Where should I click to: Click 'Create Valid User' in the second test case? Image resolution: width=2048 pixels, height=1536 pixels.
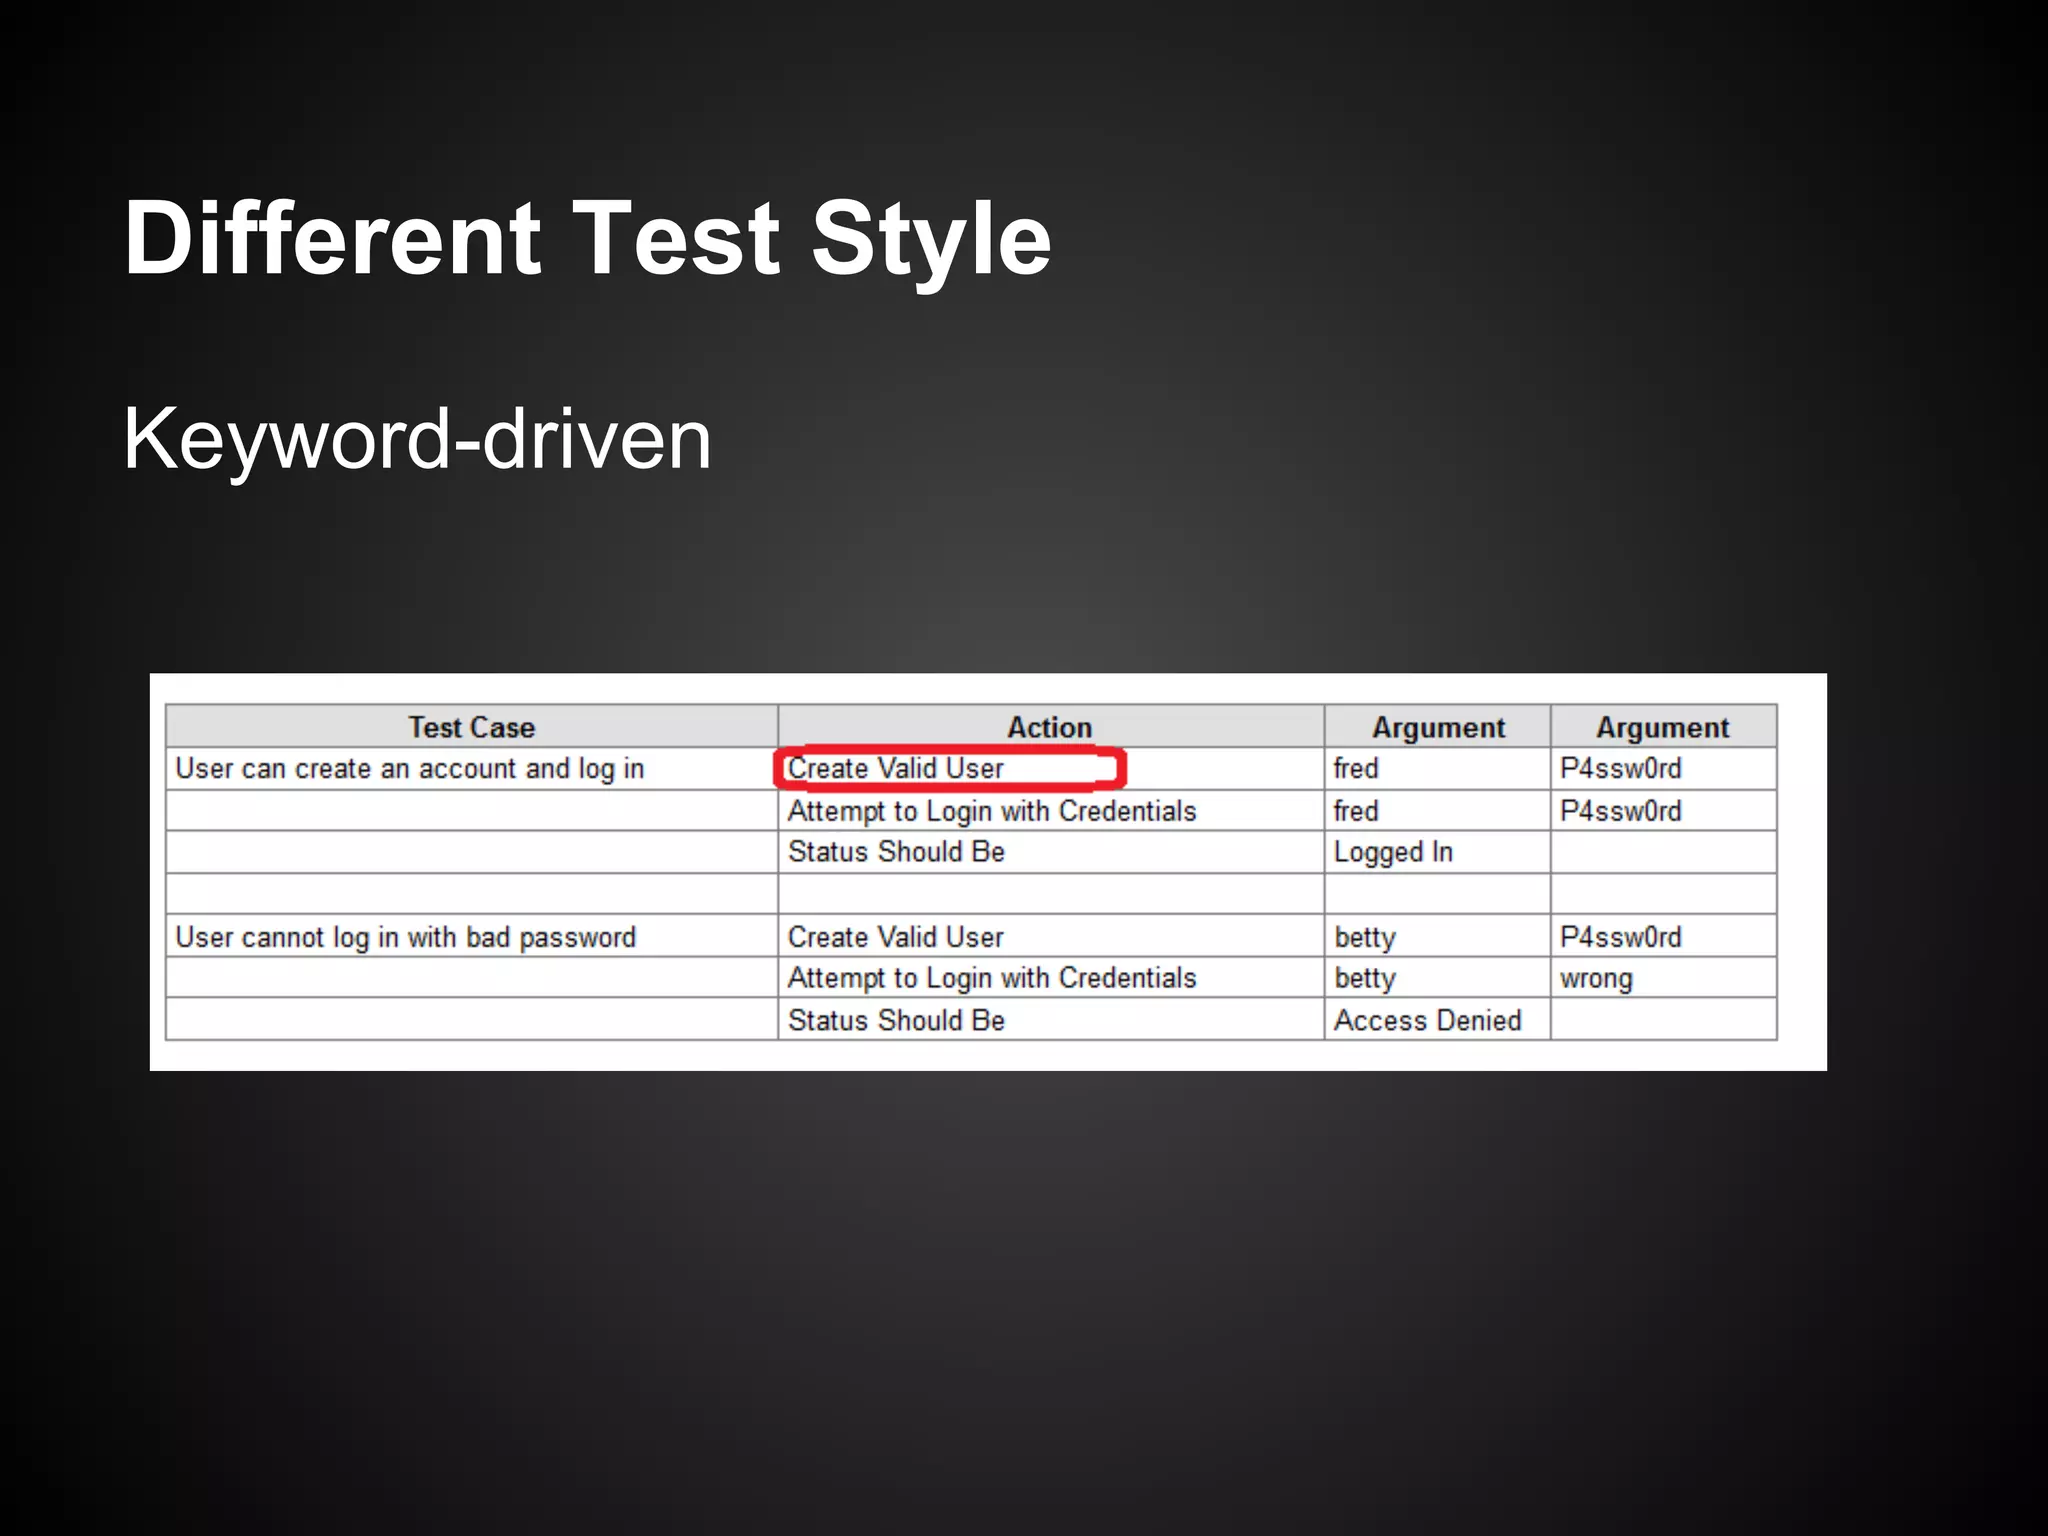(896, 937)
